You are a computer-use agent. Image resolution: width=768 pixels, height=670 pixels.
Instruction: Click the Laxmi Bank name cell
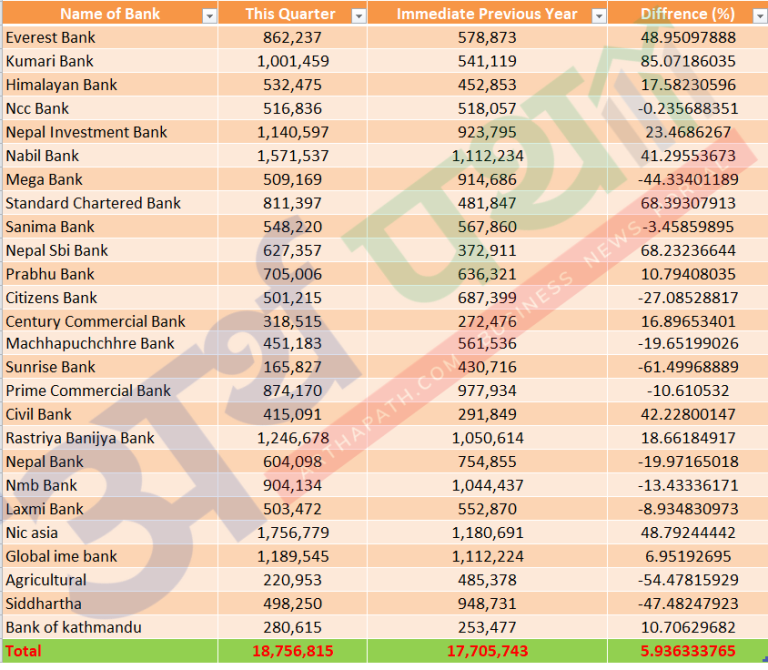tap(110, 509)
